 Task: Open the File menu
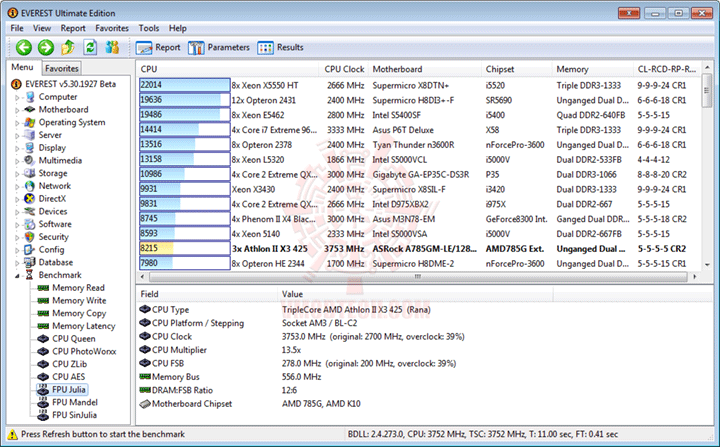(x=17, y=28)
